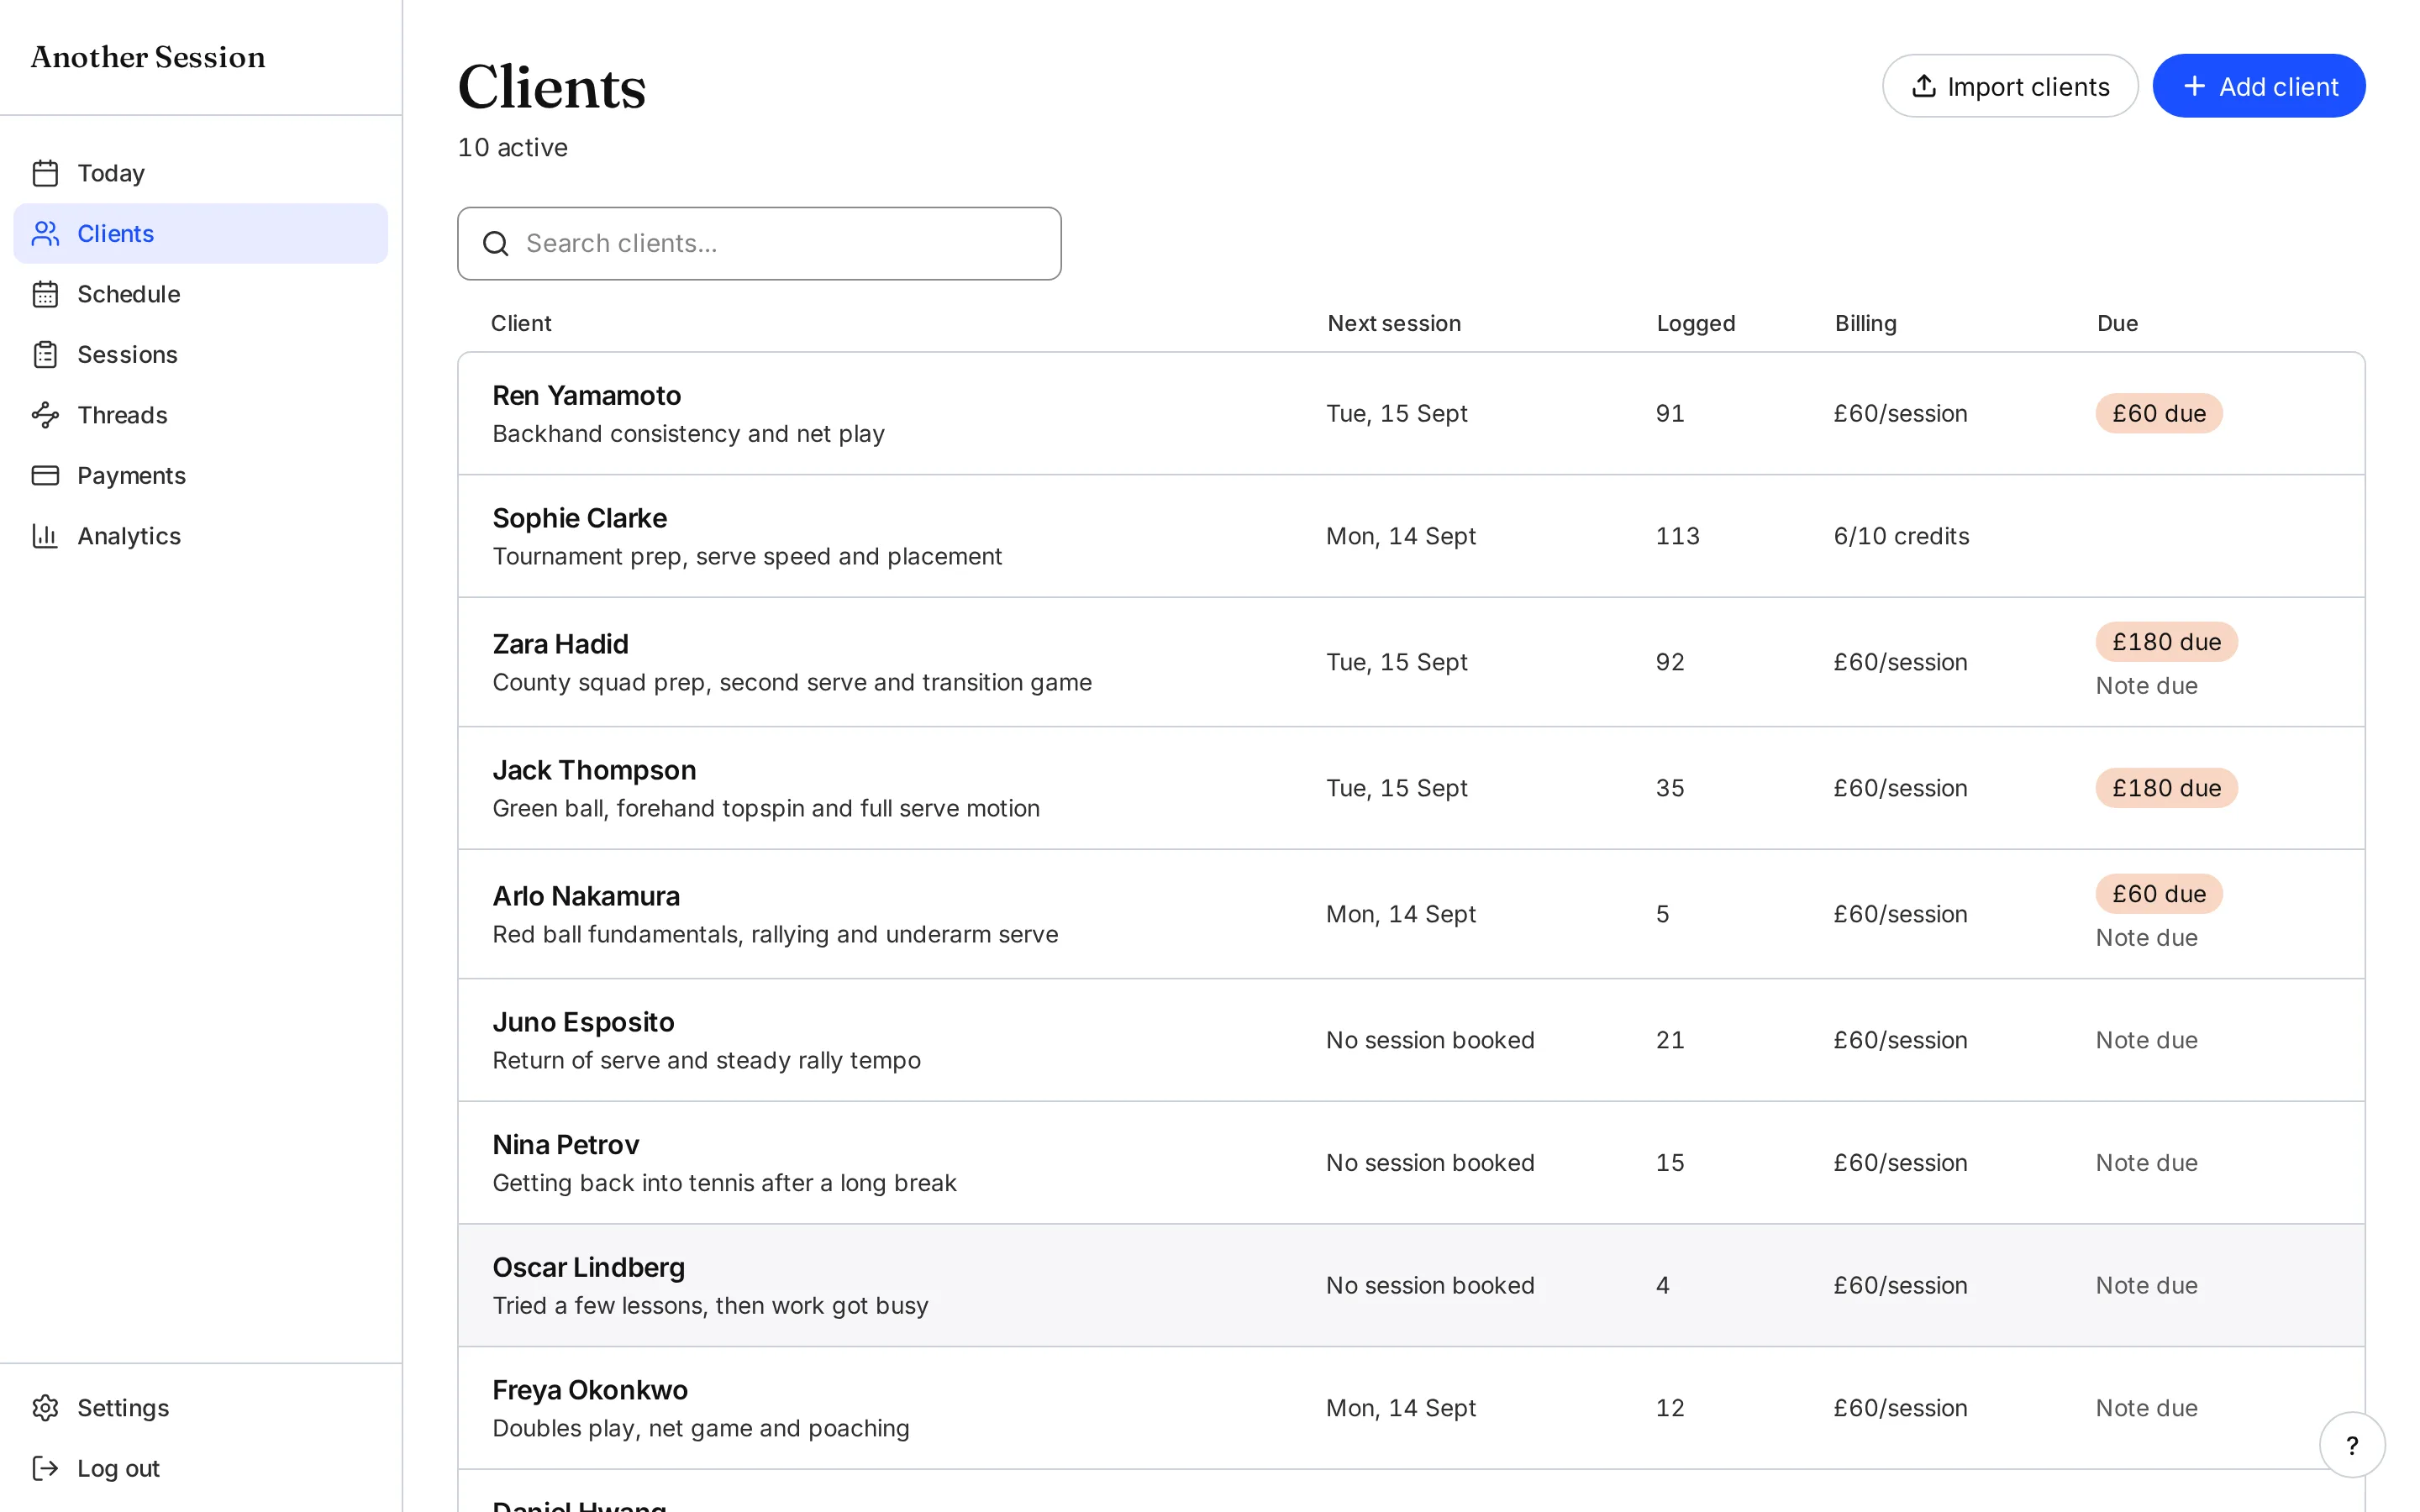2420x1512 pixels.
Task: Click the 10 active count text
Action: (513, 148)
